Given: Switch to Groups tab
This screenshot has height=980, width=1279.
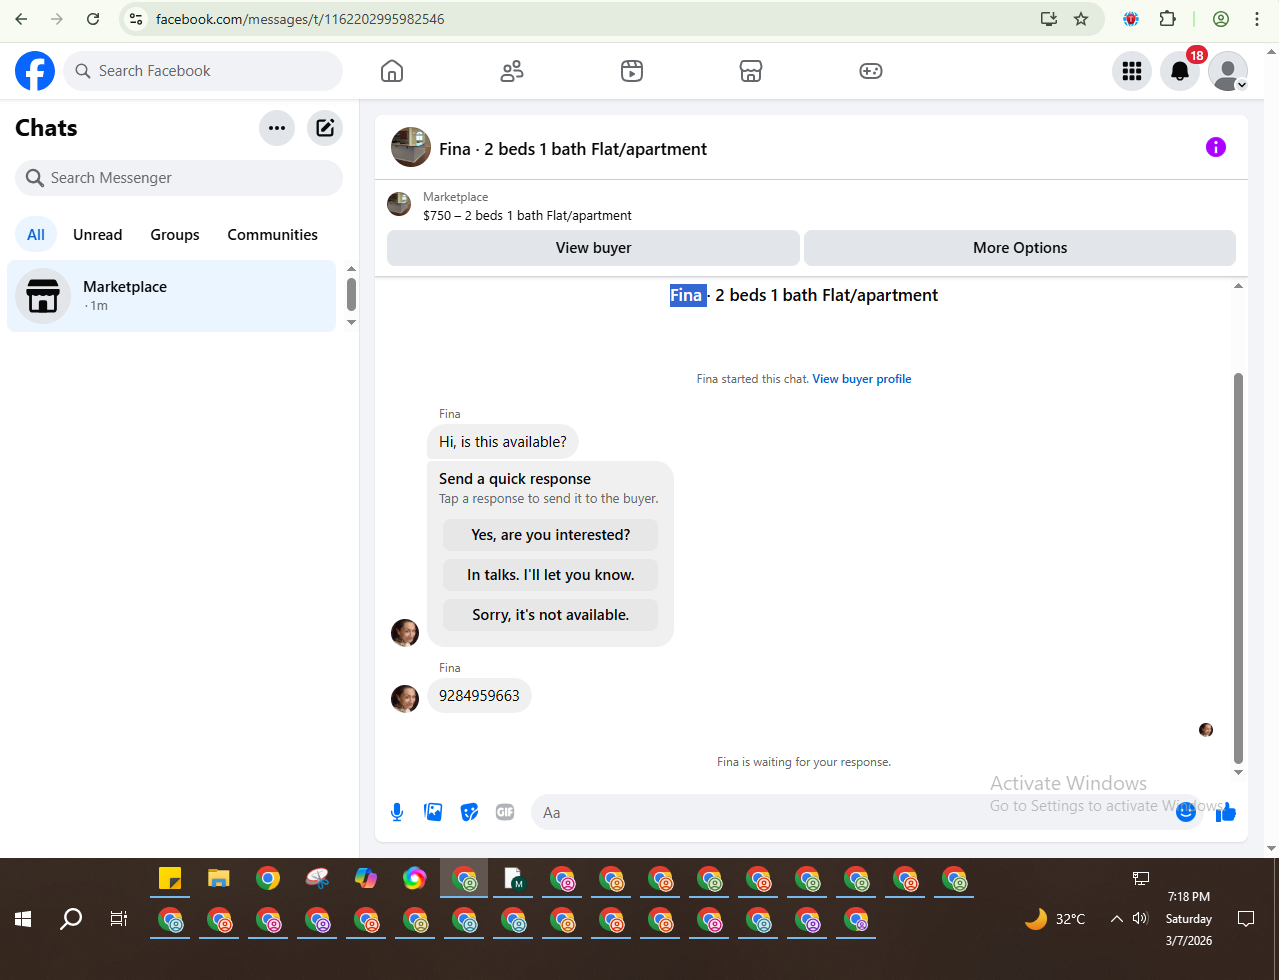Looking at the screenshot, I should point(175,235).
